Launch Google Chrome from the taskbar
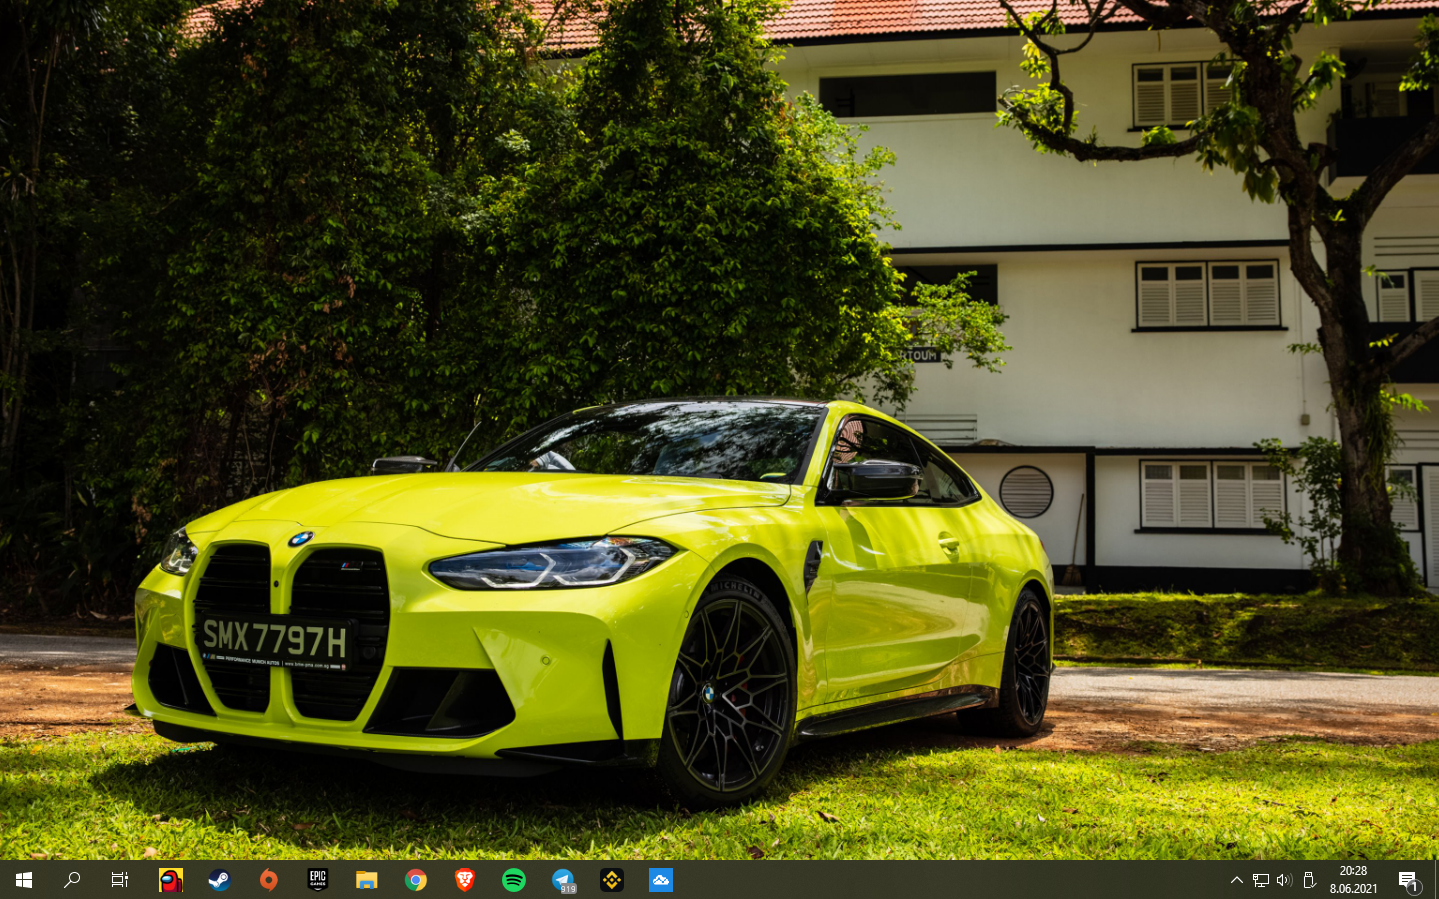1439x899 pixels. pyautogui.click(x=415, y=880)
